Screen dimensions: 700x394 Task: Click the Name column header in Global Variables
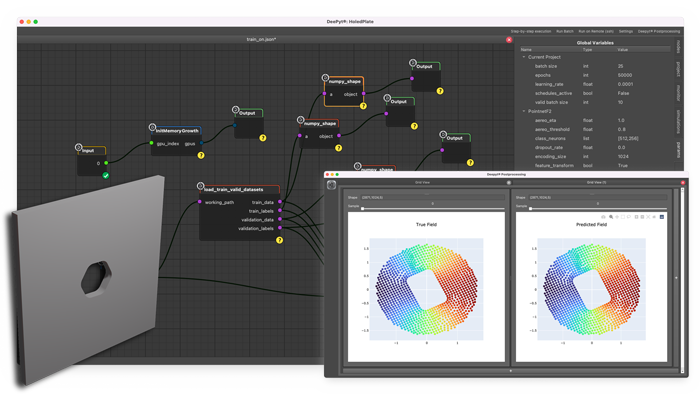pos(526,50)
